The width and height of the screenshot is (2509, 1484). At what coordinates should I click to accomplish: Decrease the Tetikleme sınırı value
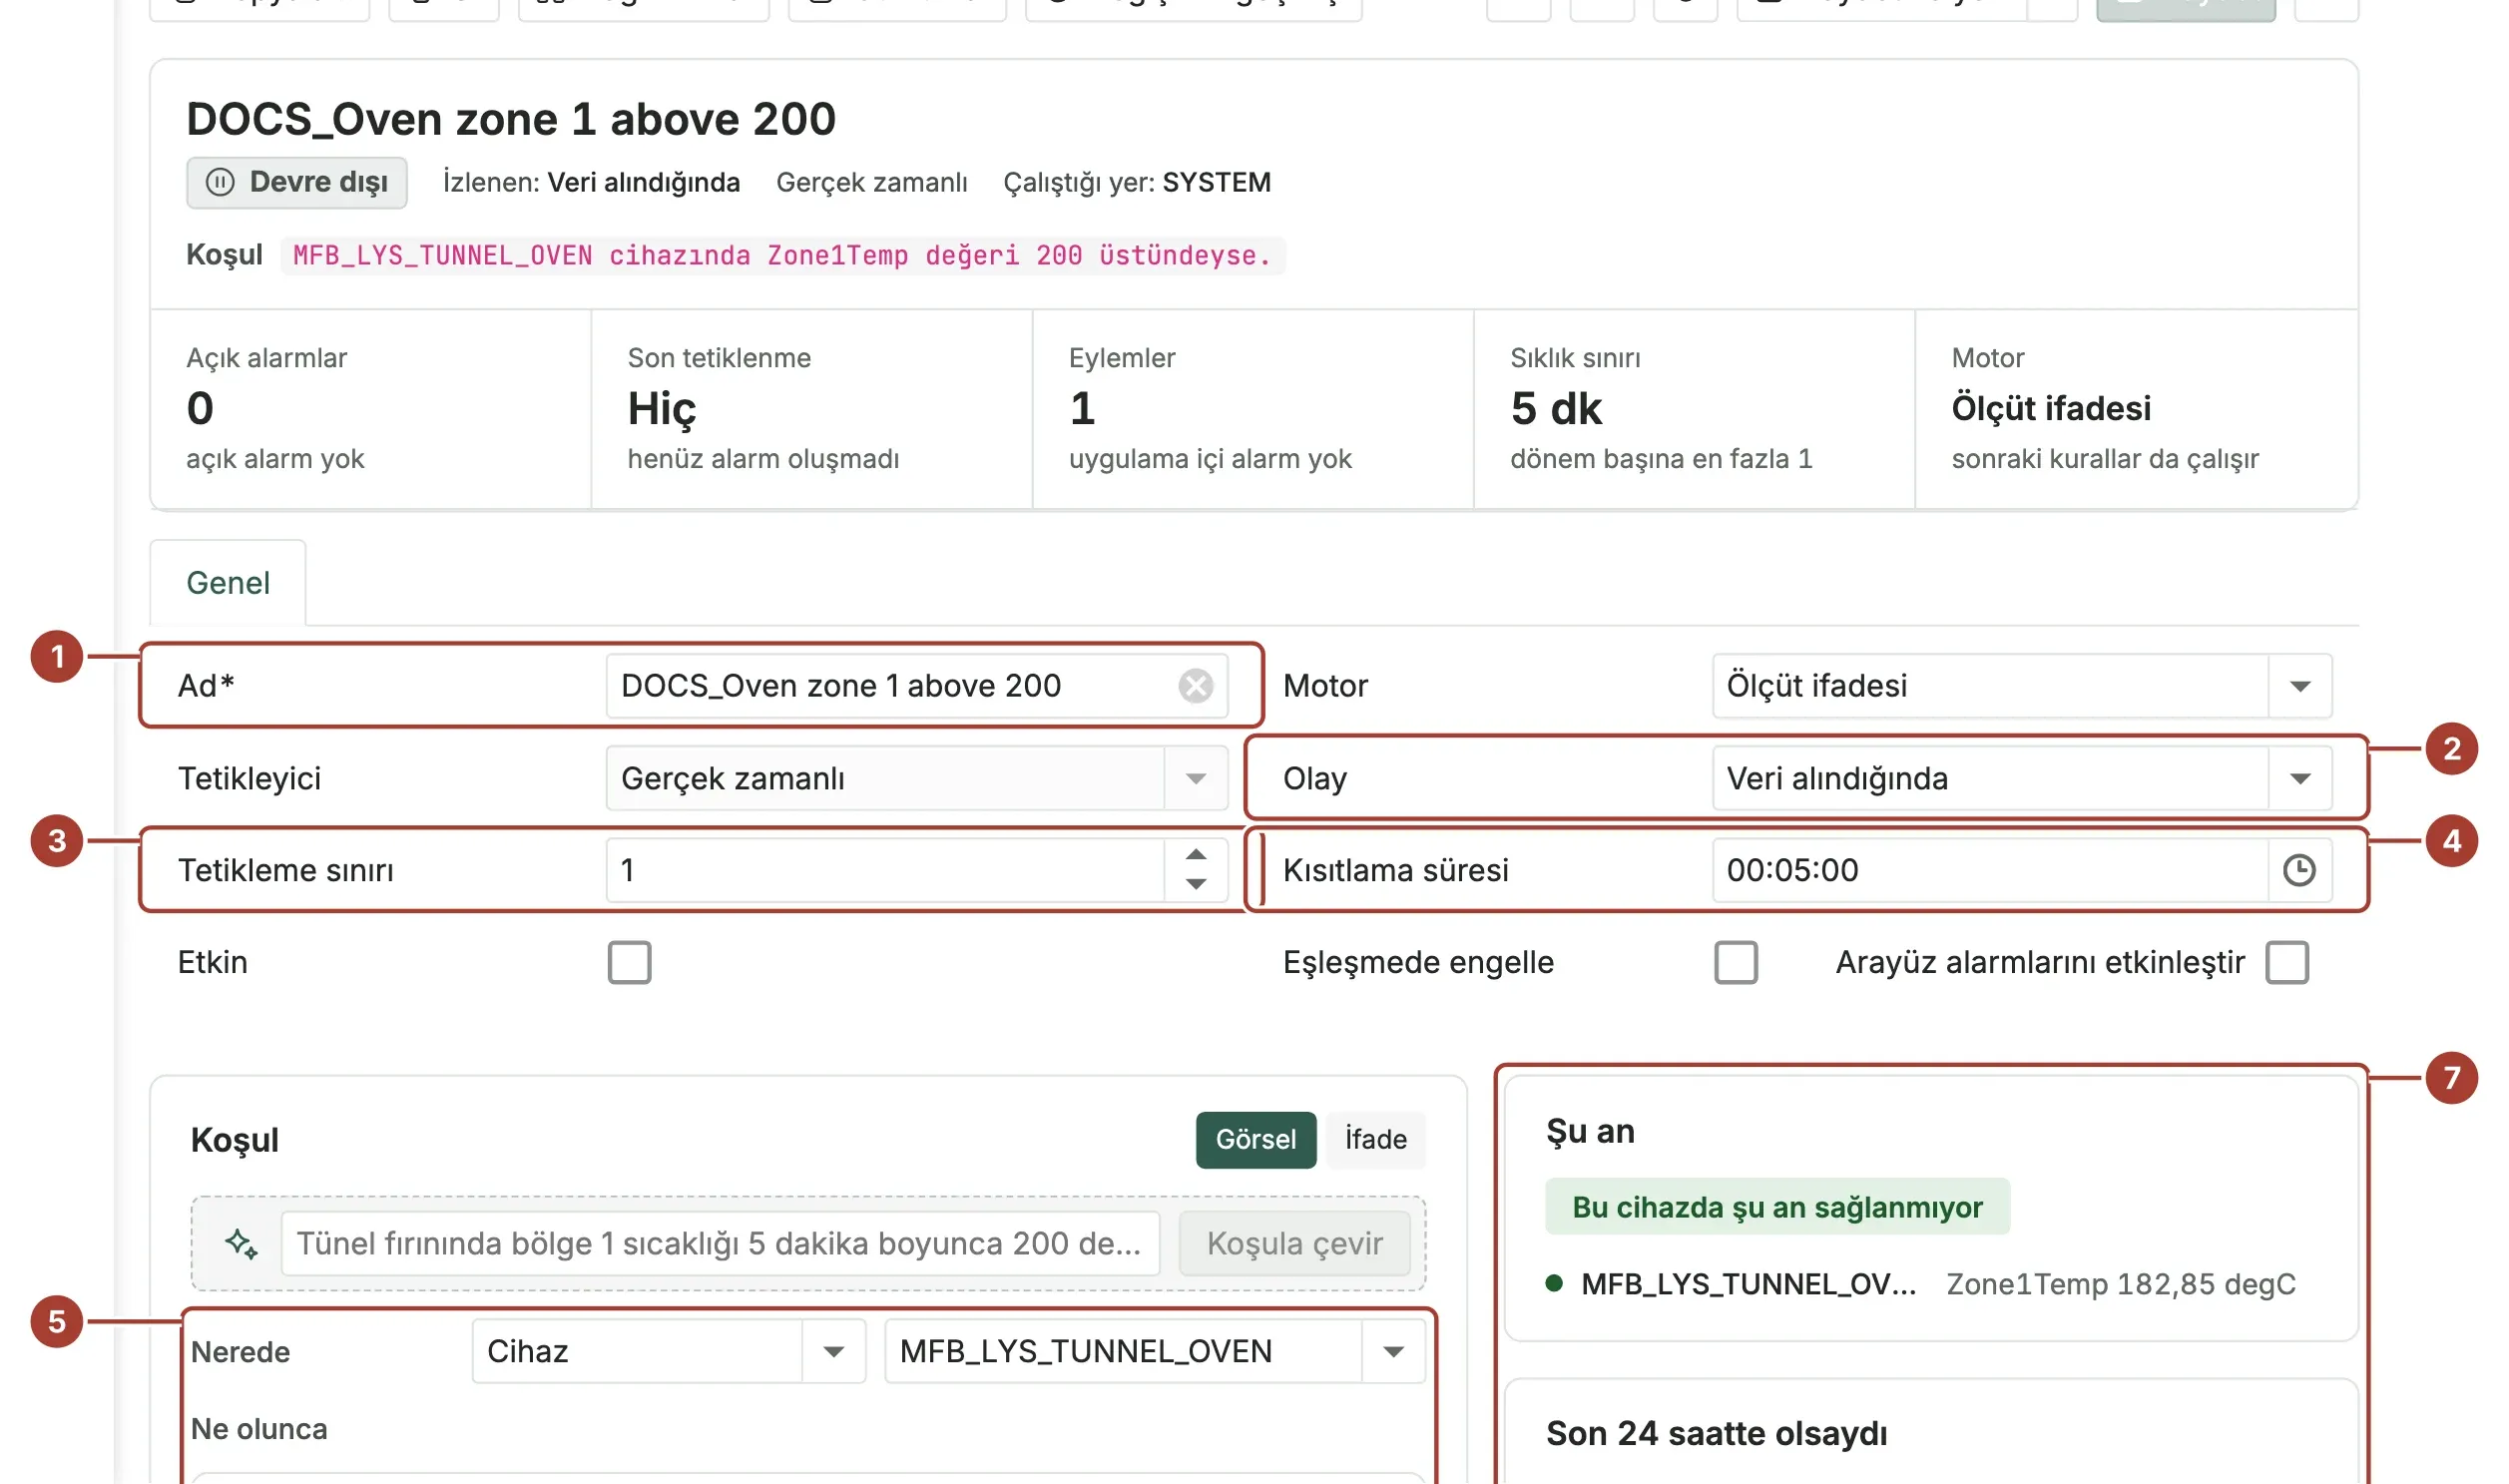(1195, 884)
